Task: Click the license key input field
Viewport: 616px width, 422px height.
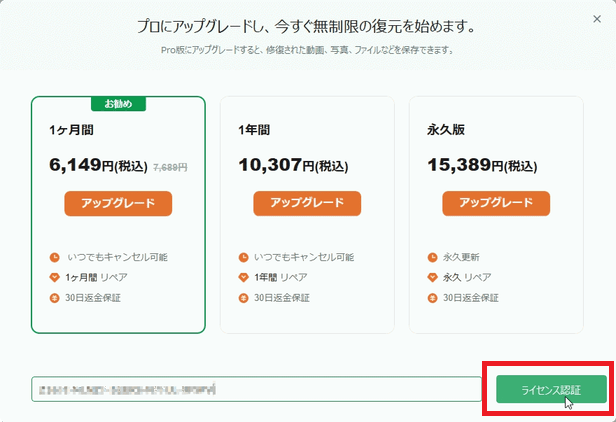Action: [x=256, y=389]
